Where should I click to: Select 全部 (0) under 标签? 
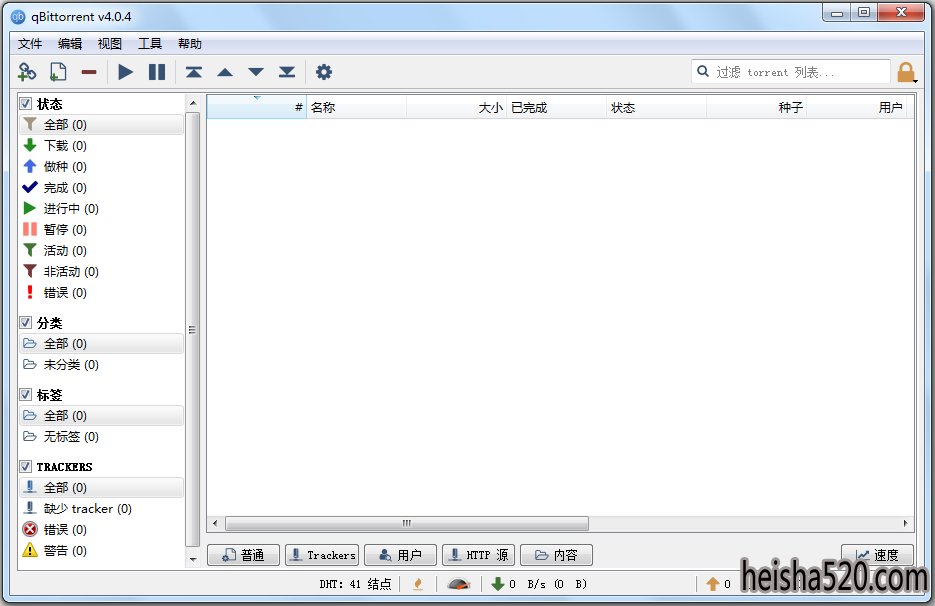coord(101,416)
